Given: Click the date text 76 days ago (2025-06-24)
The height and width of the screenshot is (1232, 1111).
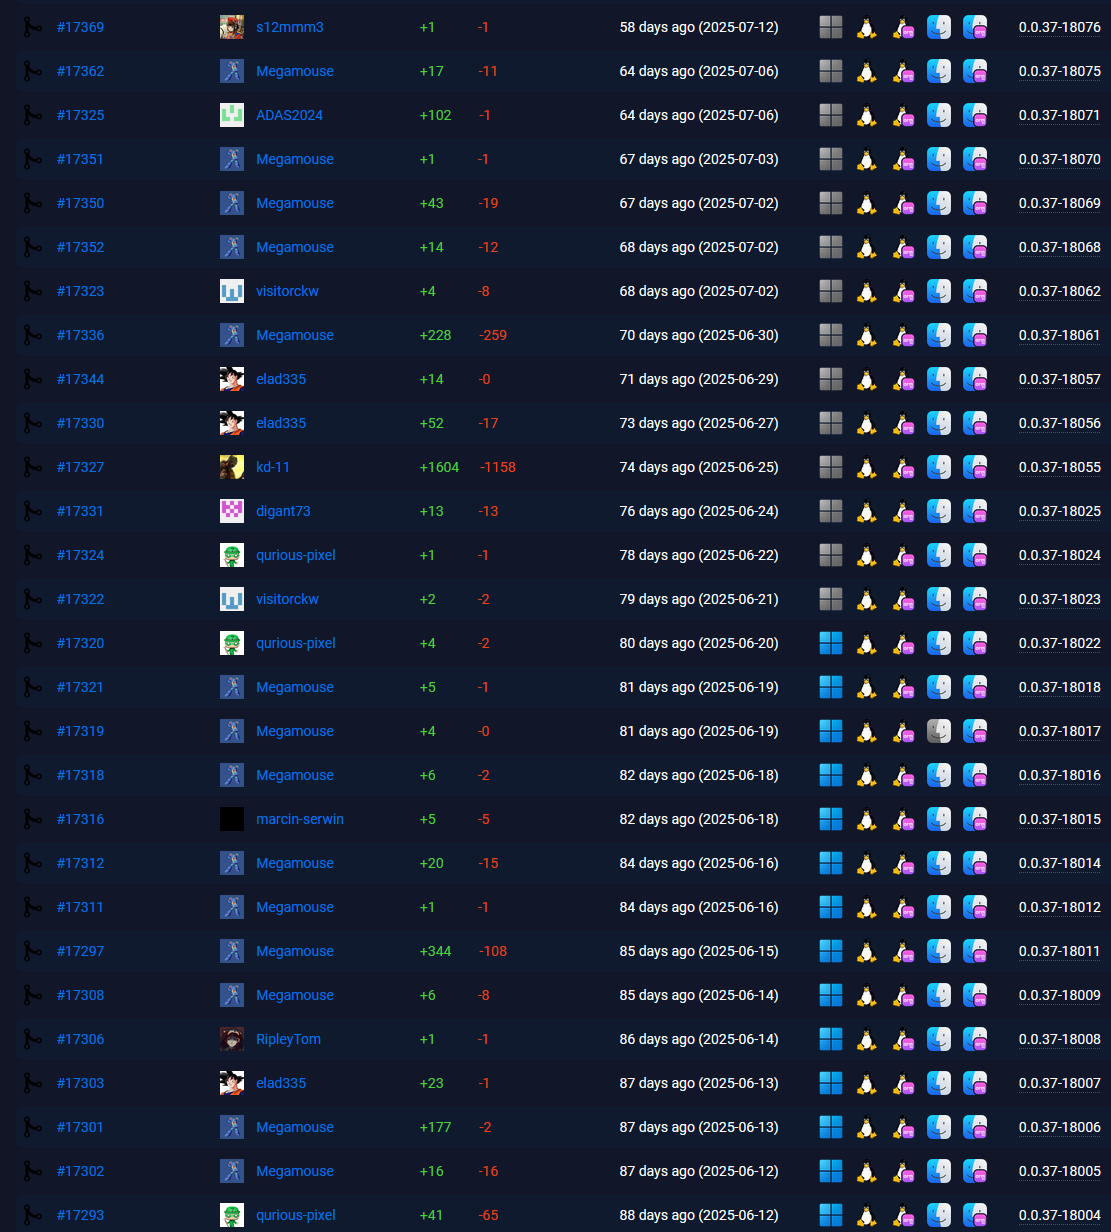Looking at the screenshot, I should coord(699,511).
